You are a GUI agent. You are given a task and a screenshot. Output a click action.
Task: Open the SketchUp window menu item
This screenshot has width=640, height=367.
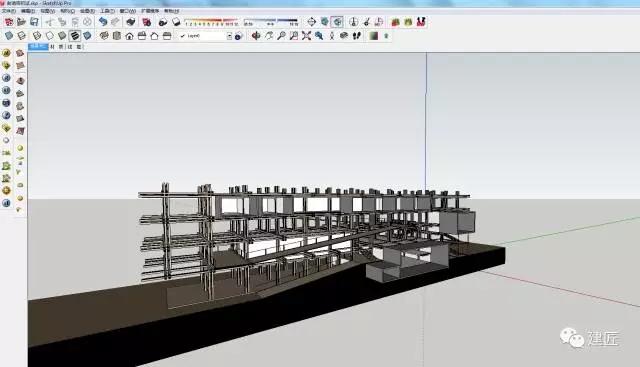click(127, 11)
